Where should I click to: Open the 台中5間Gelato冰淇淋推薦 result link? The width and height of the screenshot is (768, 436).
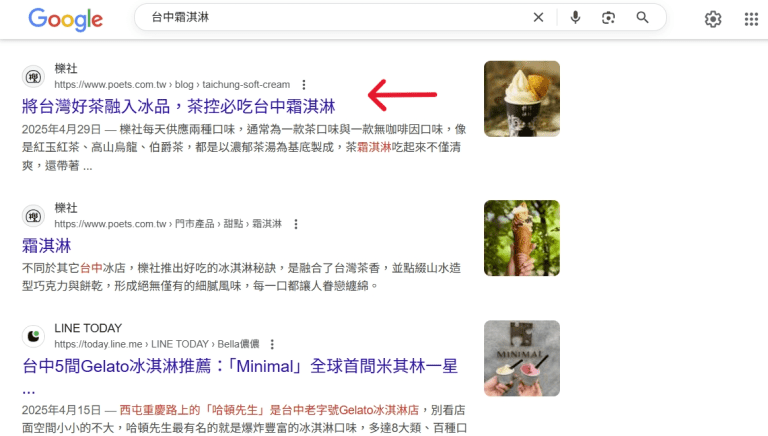pyautogui.click(x=240, y=366)
